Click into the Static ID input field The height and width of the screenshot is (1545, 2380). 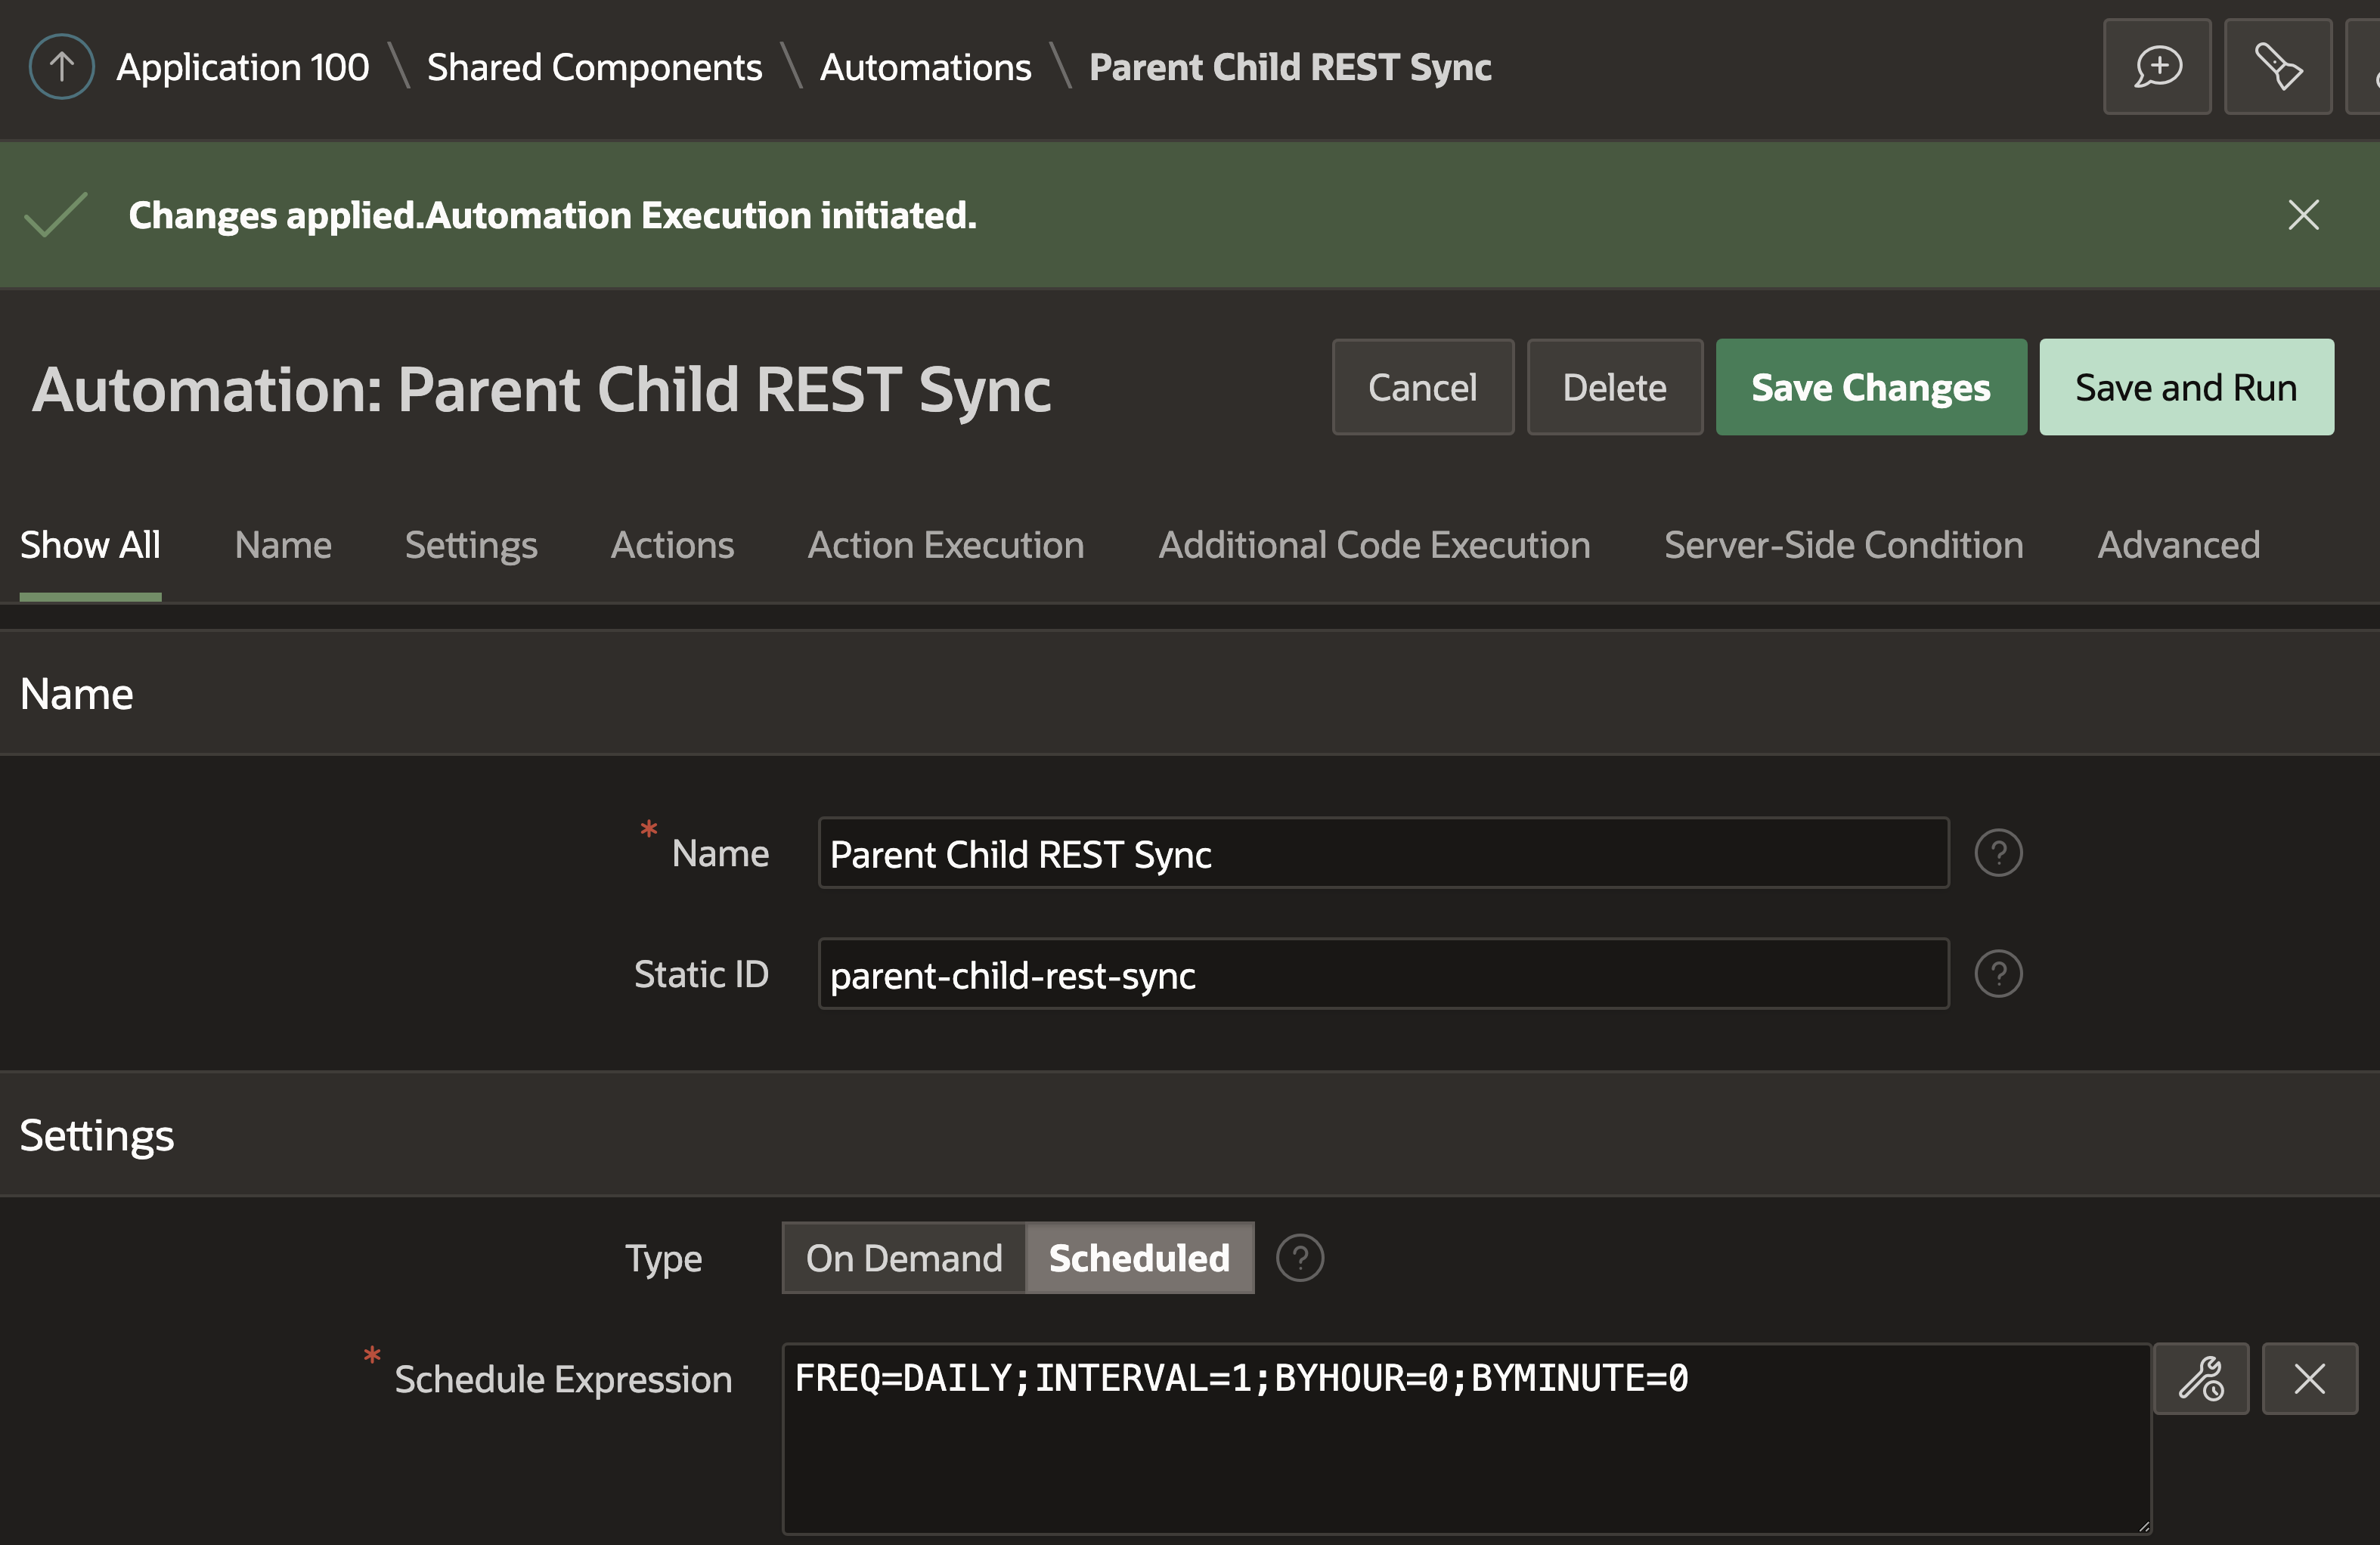tap(1382, 974)
